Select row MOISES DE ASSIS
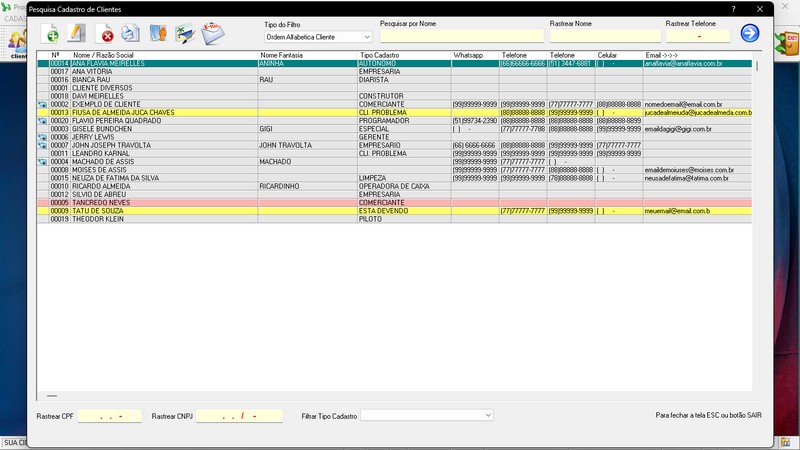The height and width of the screenshot is (450, 800). (x=394, y=170)
